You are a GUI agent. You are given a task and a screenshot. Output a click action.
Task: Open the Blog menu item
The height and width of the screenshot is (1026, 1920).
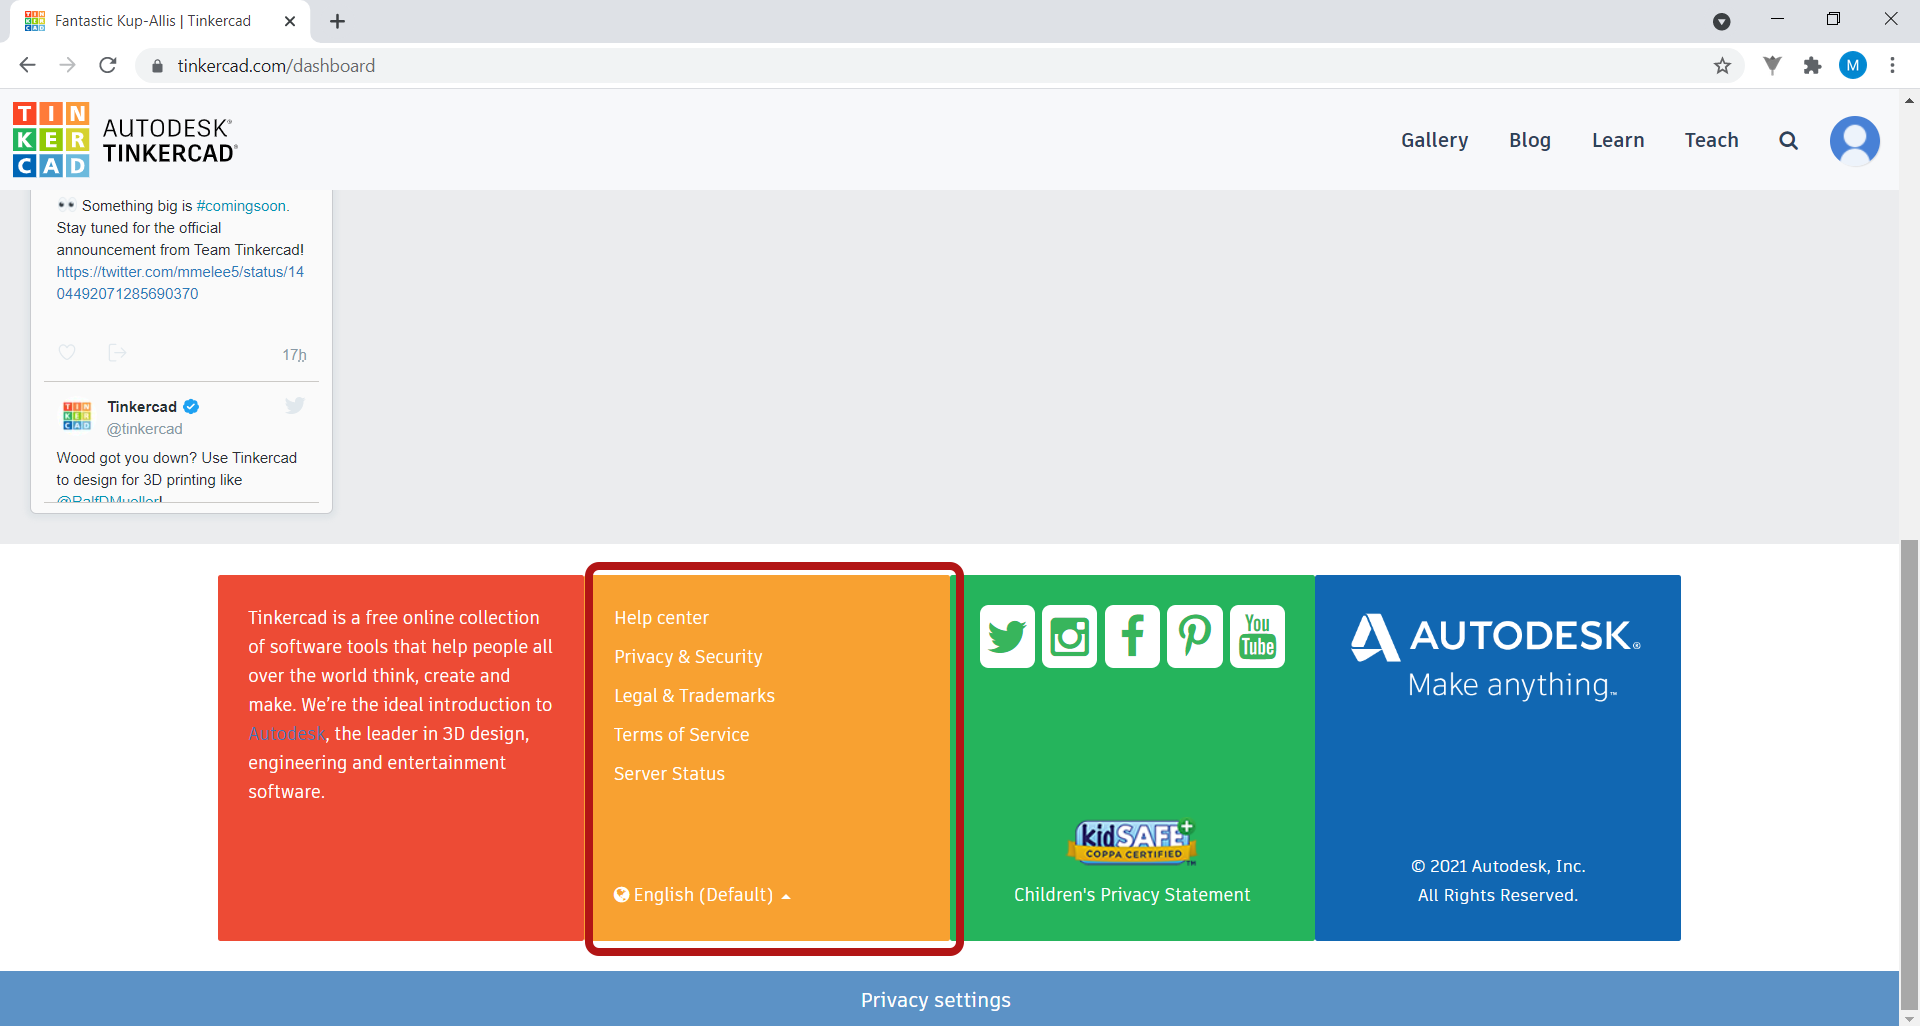click(x=1530, y=141)
